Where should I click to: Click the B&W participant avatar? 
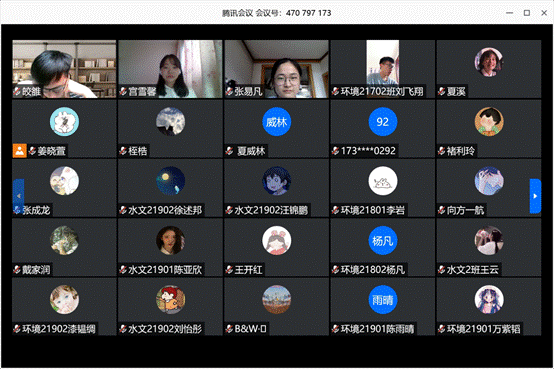(x=277, y=300)
